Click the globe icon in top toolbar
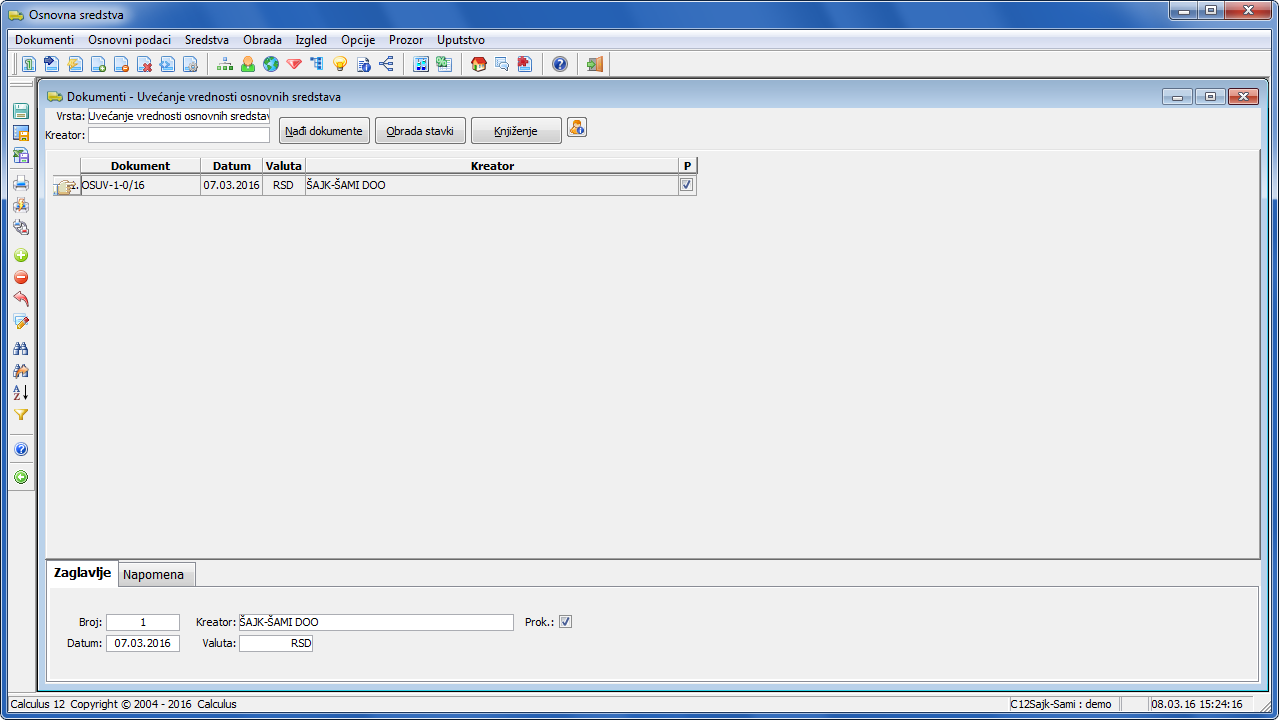This screenshot has width=1279, height=720. (x=271, y=64)
